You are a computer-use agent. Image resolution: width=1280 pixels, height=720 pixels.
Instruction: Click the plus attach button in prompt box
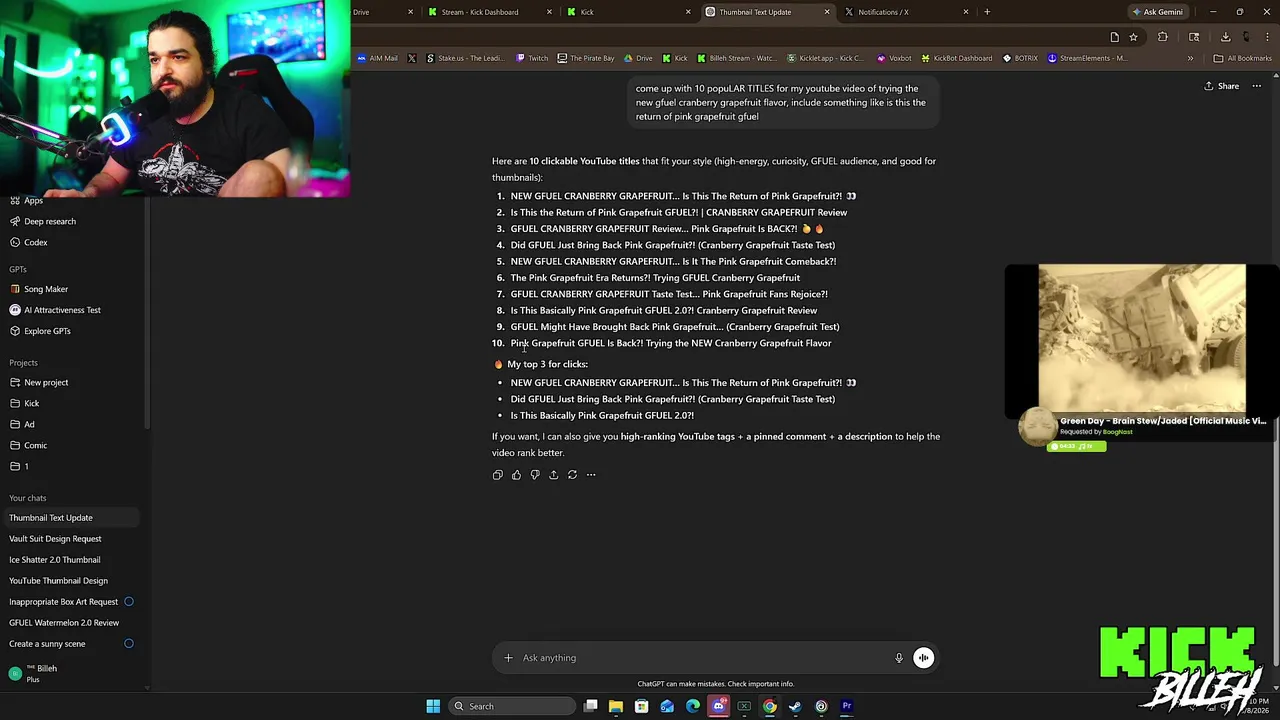(508, 658)
